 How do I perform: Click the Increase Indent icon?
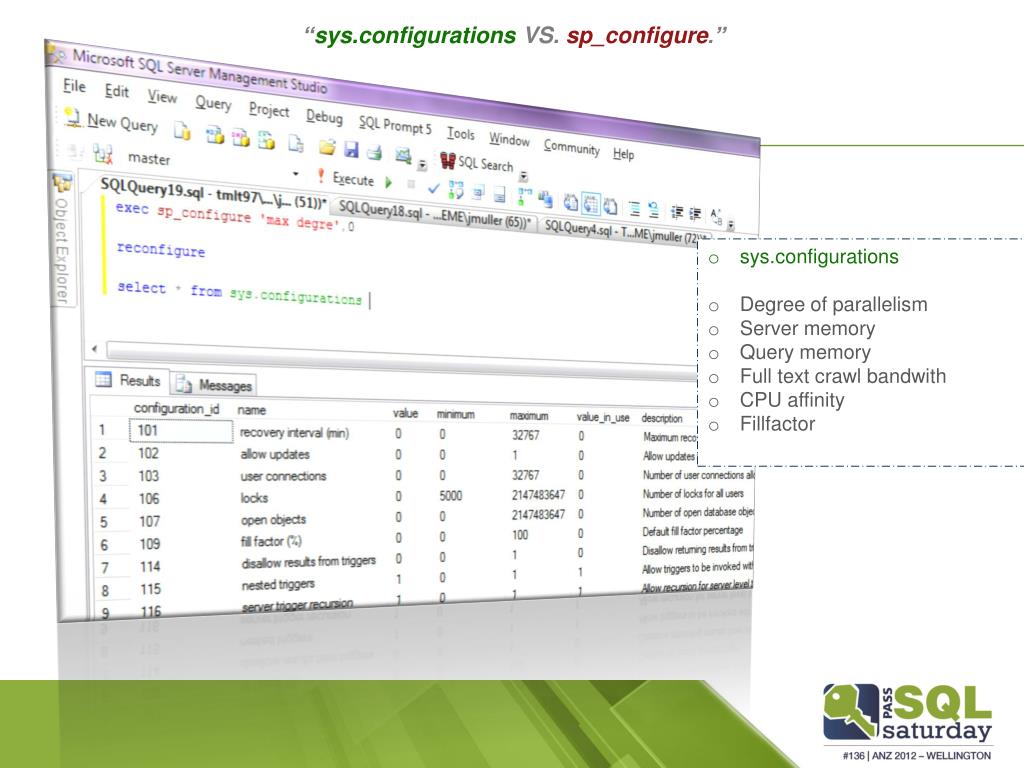click(x=696, y=214)
